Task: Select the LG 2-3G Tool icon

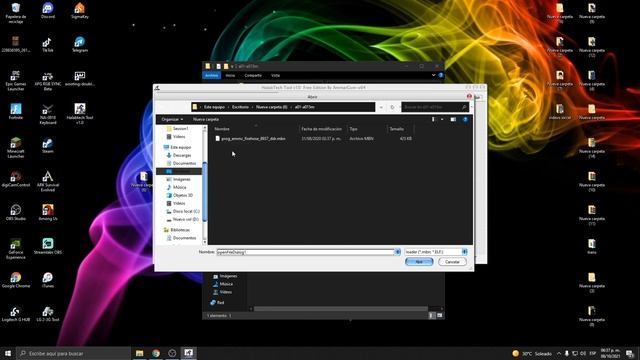Action: point(48,314)
